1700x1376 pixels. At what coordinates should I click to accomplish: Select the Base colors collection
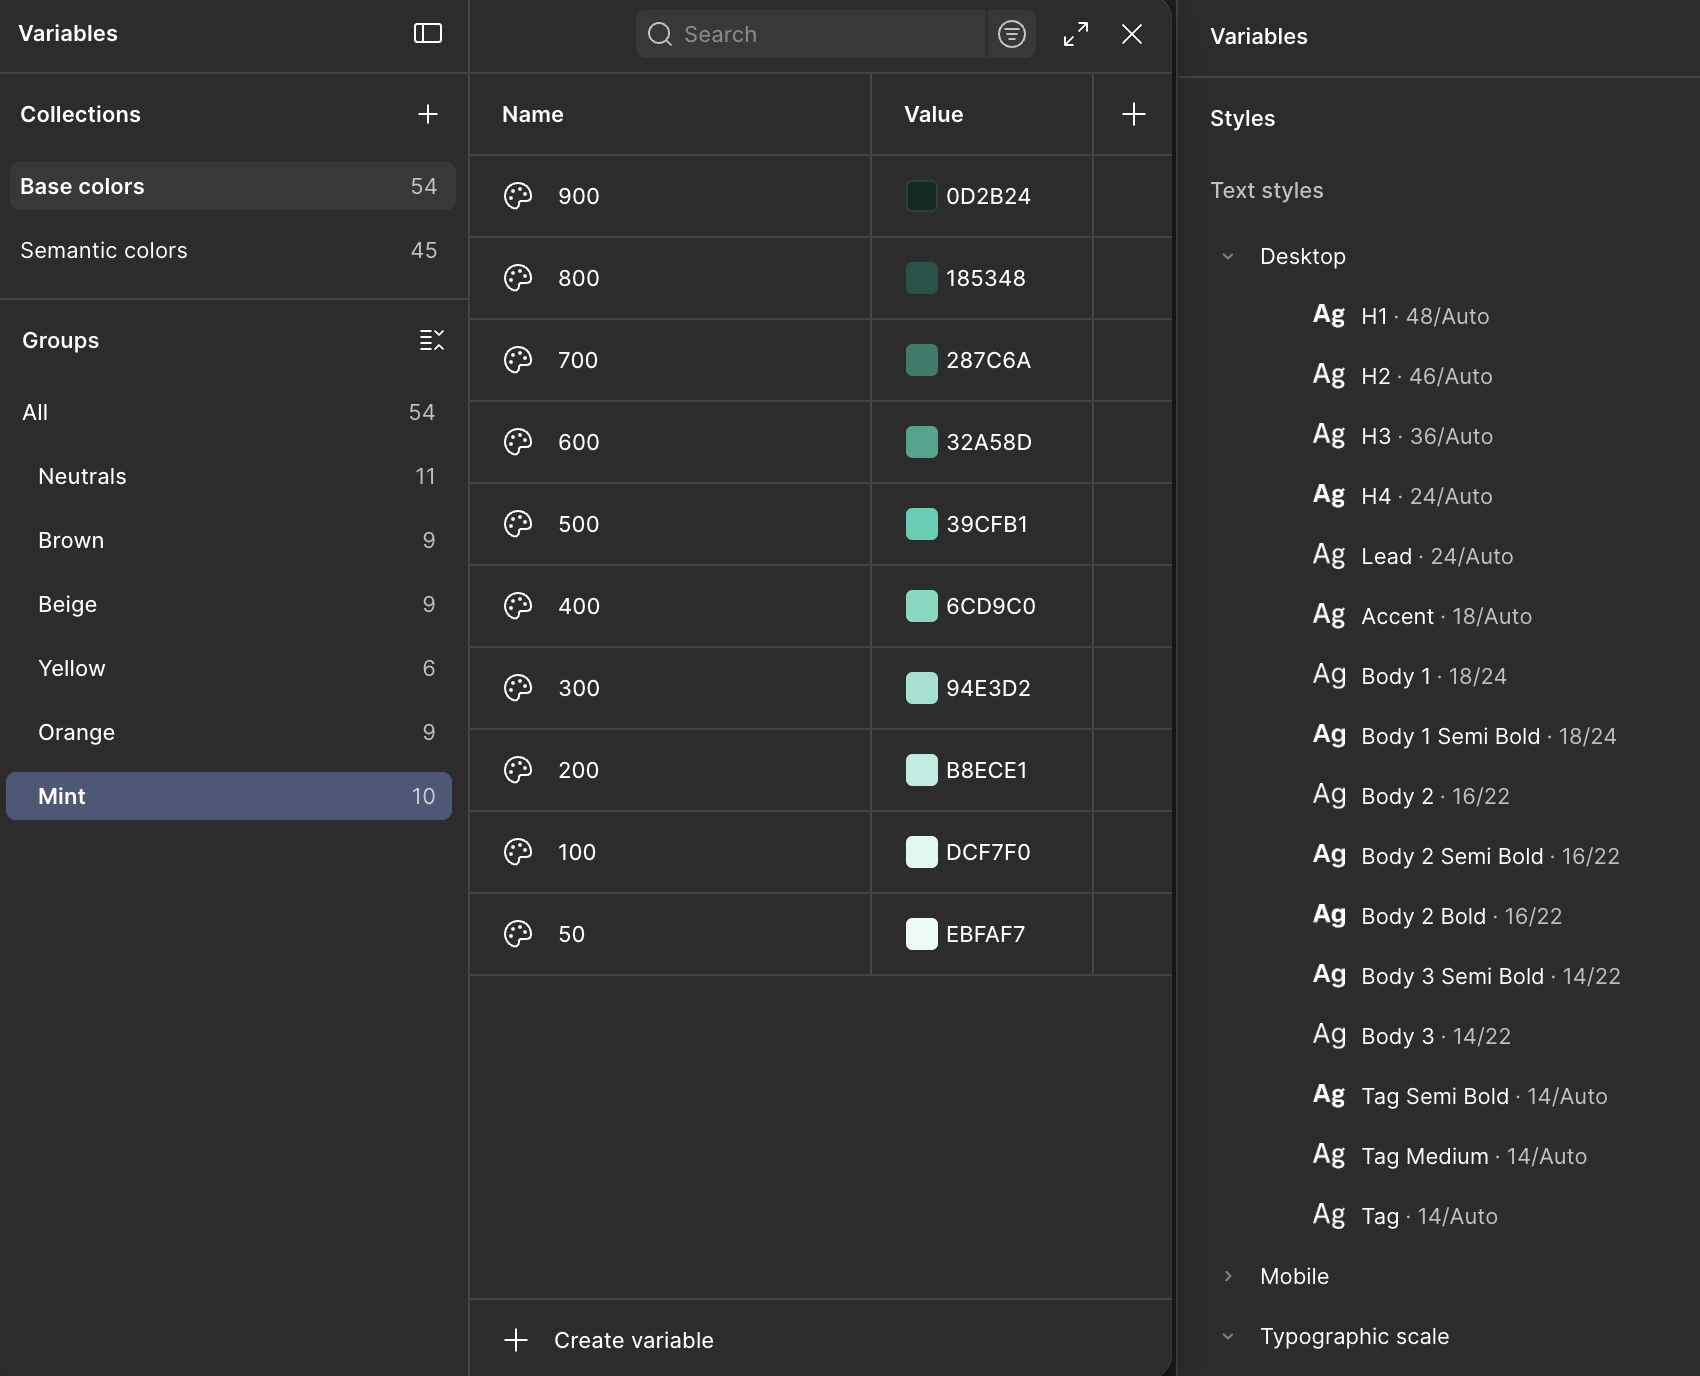[232, 186]
